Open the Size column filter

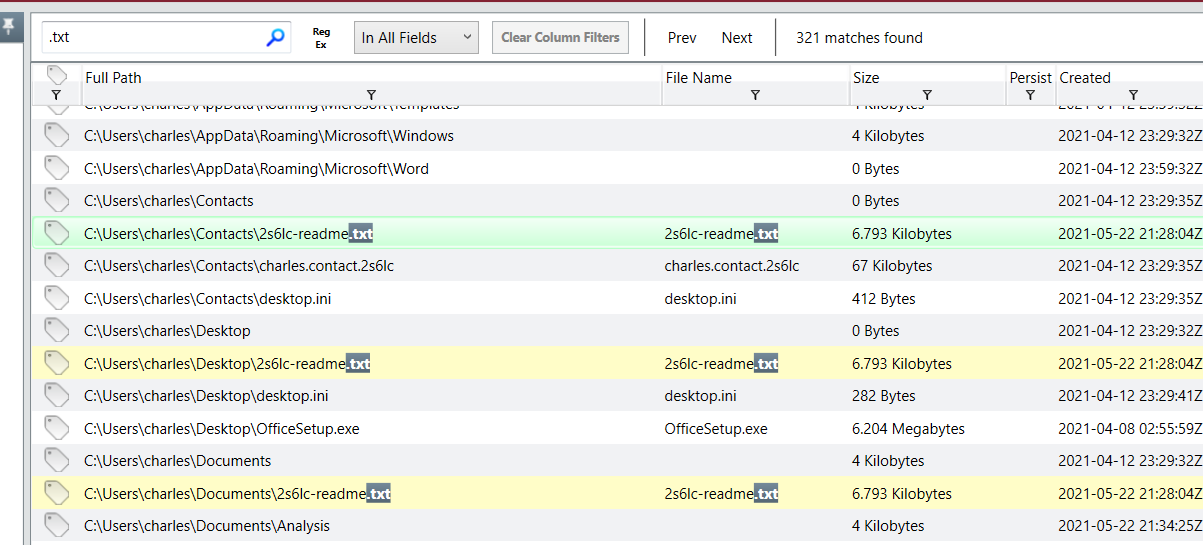coord(927,95)
